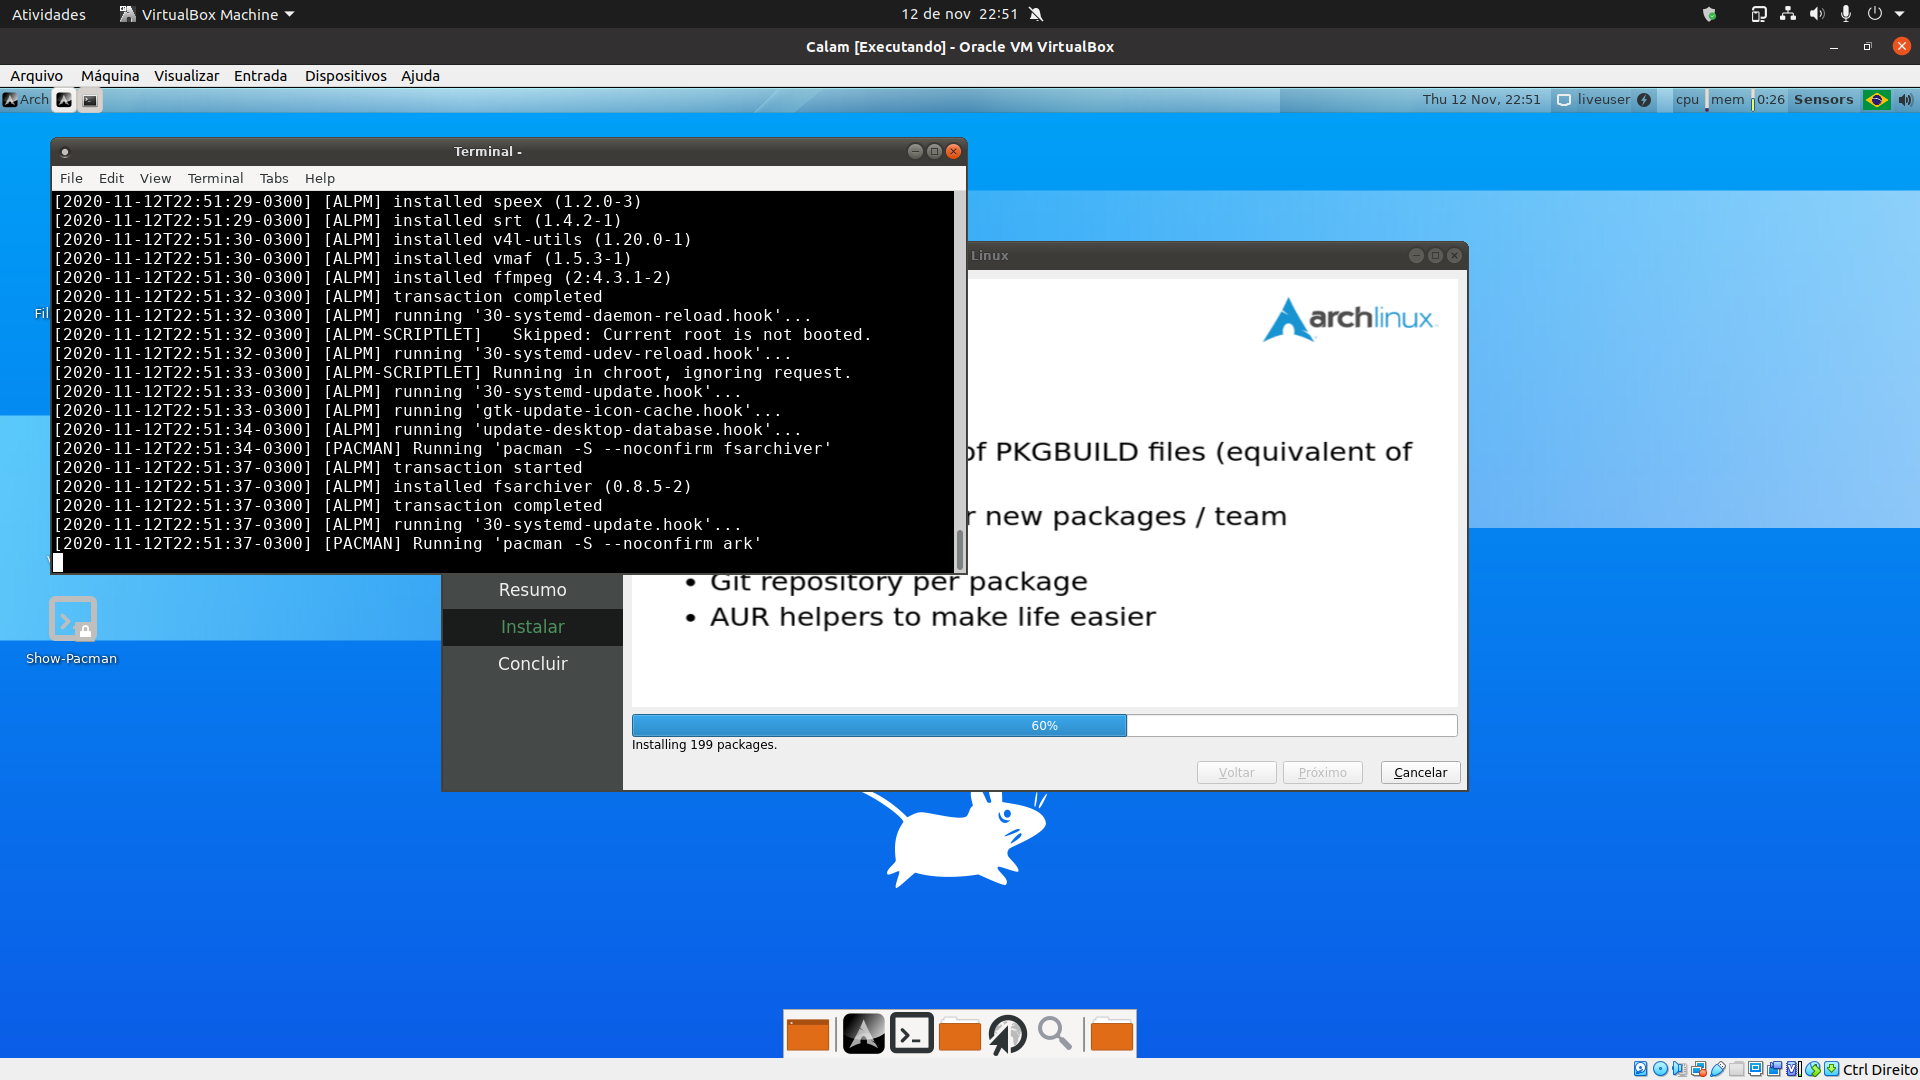
Task: Select the Resumo step in installer sidebar
Action: (532, 590)
